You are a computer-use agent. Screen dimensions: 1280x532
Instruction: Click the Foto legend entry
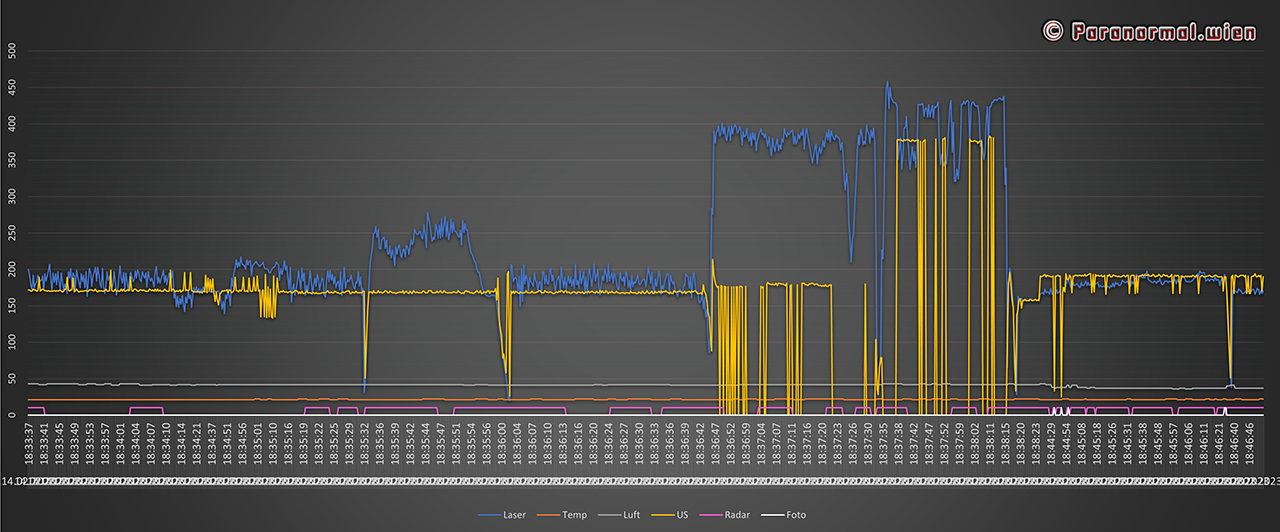[796, 515]
